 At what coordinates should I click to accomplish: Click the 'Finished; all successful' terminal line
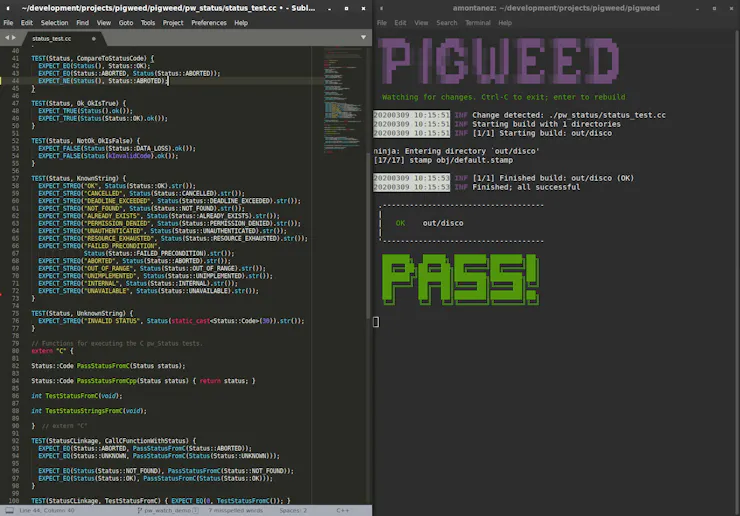click(x=477, y=187)
